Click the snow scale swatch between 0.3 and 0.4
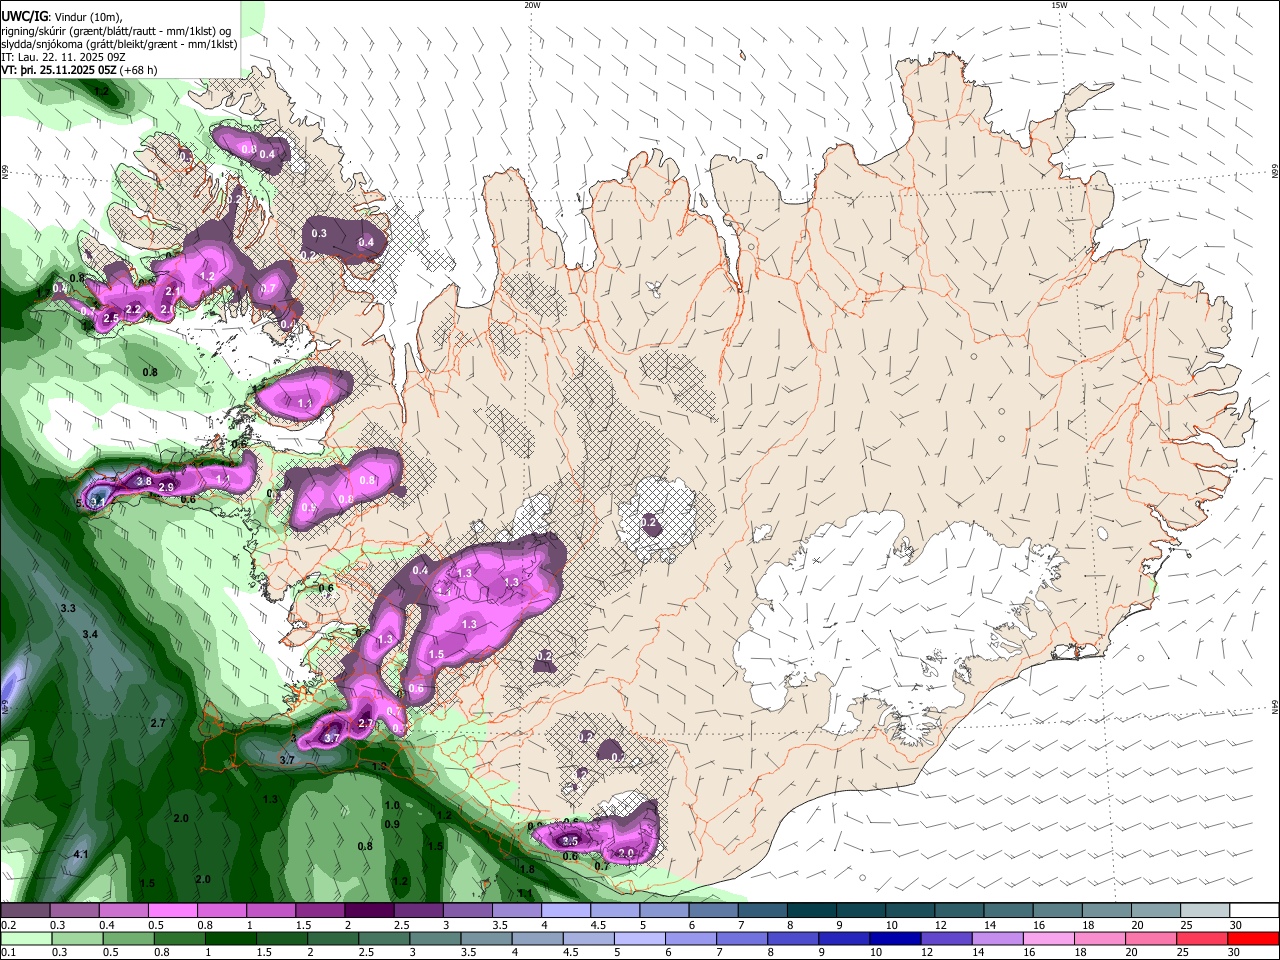The height and width of the screenshot is (960, 1280). pyautogui.click(x=74, y=910)
